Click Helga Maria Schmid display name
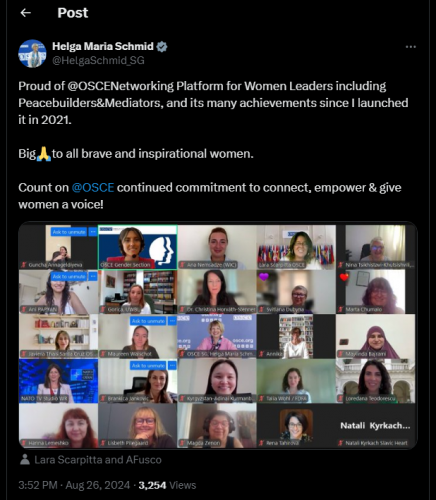The height and width of the screenshot is (500, 436). pos(103,46)
